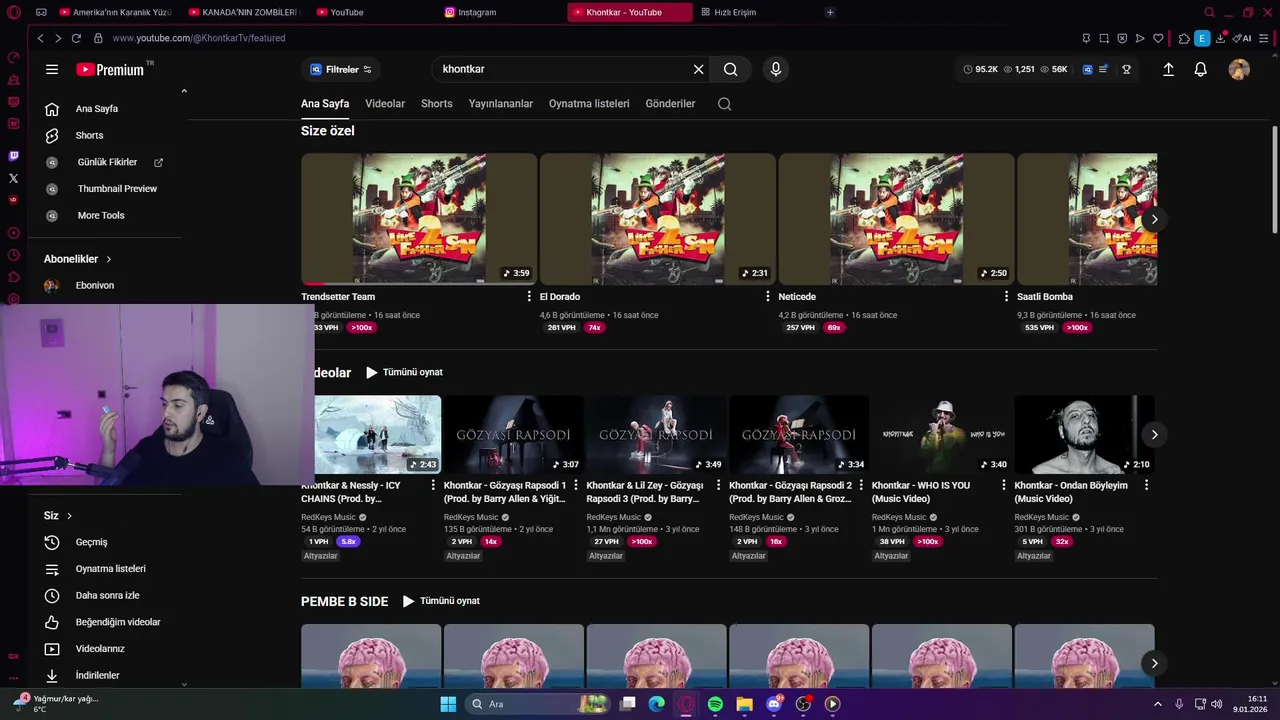Open File Explorer from taskbar
The height and width of the screenshot is (720, 1280).
(x=744, y=704)
